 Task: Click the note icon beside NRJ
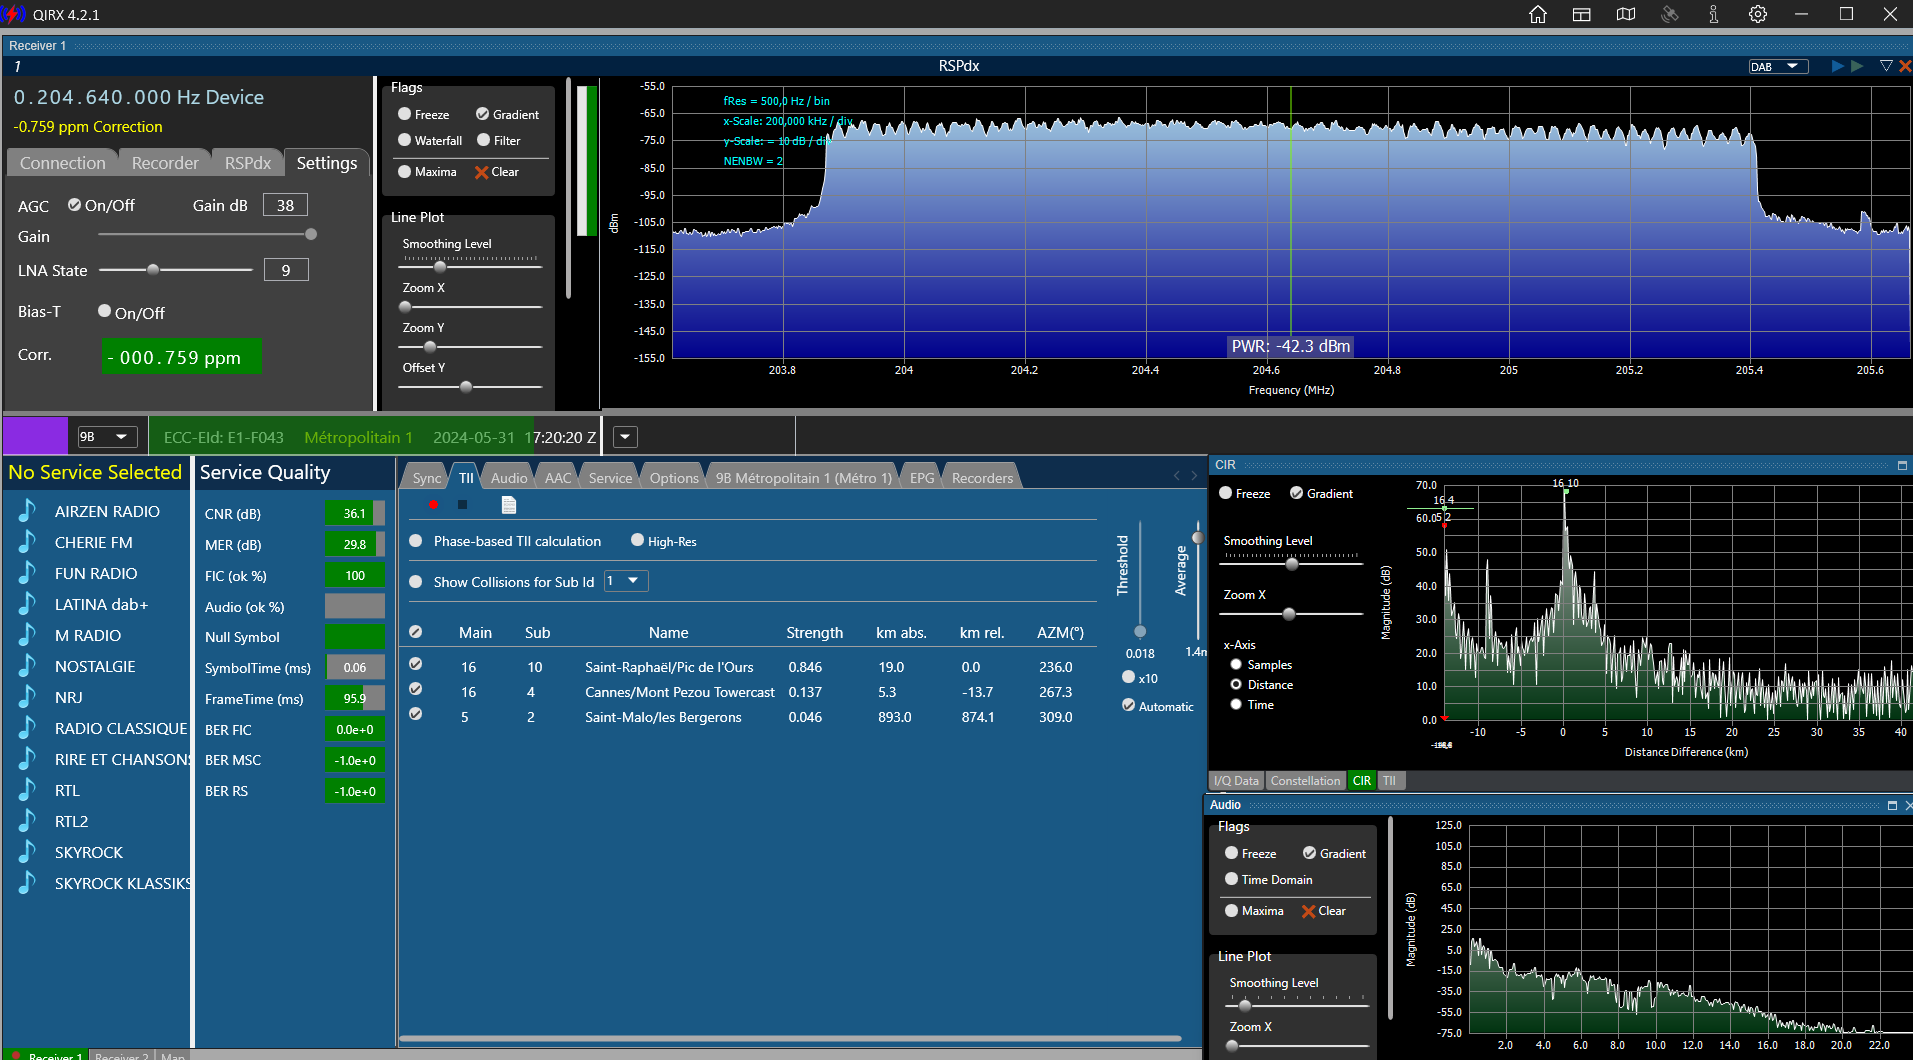tap(27, 697)
